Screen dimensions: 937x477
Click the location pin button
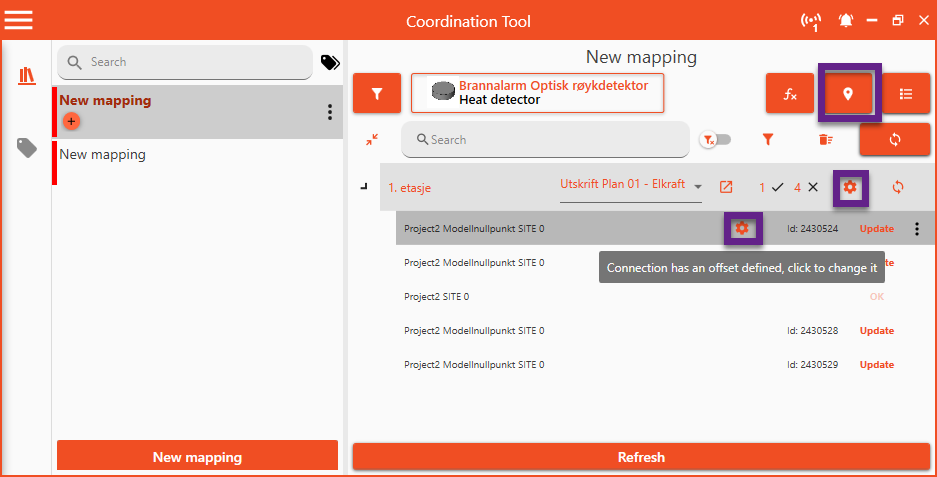849,94
